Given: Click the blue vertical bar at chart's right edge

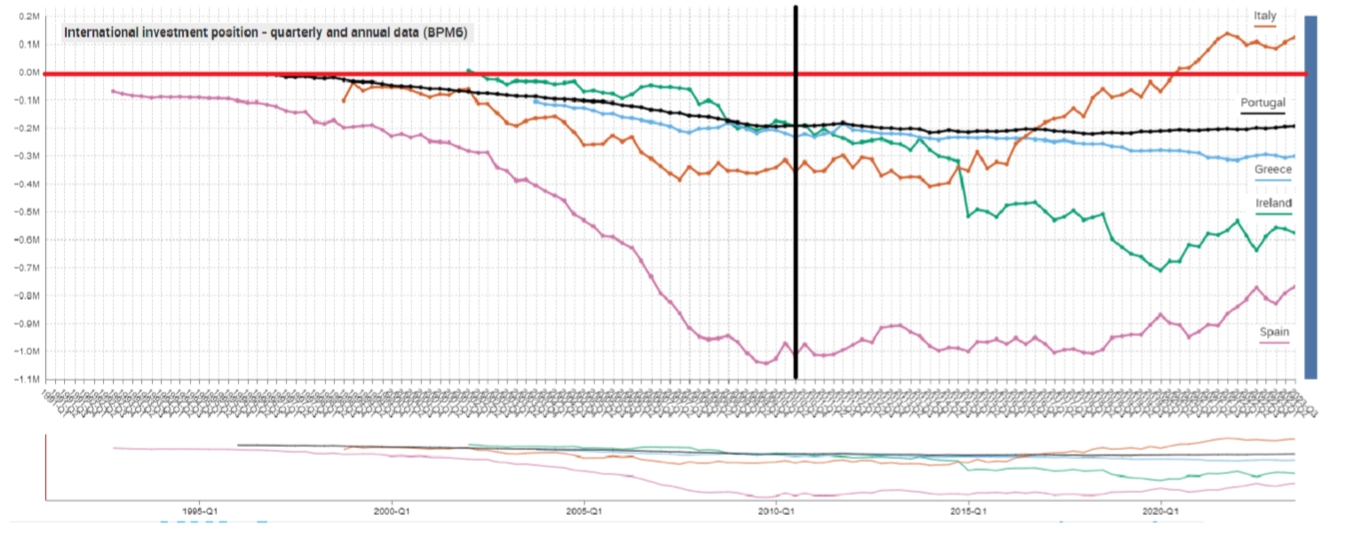Looking at the screenshot, I should [x=1311, y=197].
